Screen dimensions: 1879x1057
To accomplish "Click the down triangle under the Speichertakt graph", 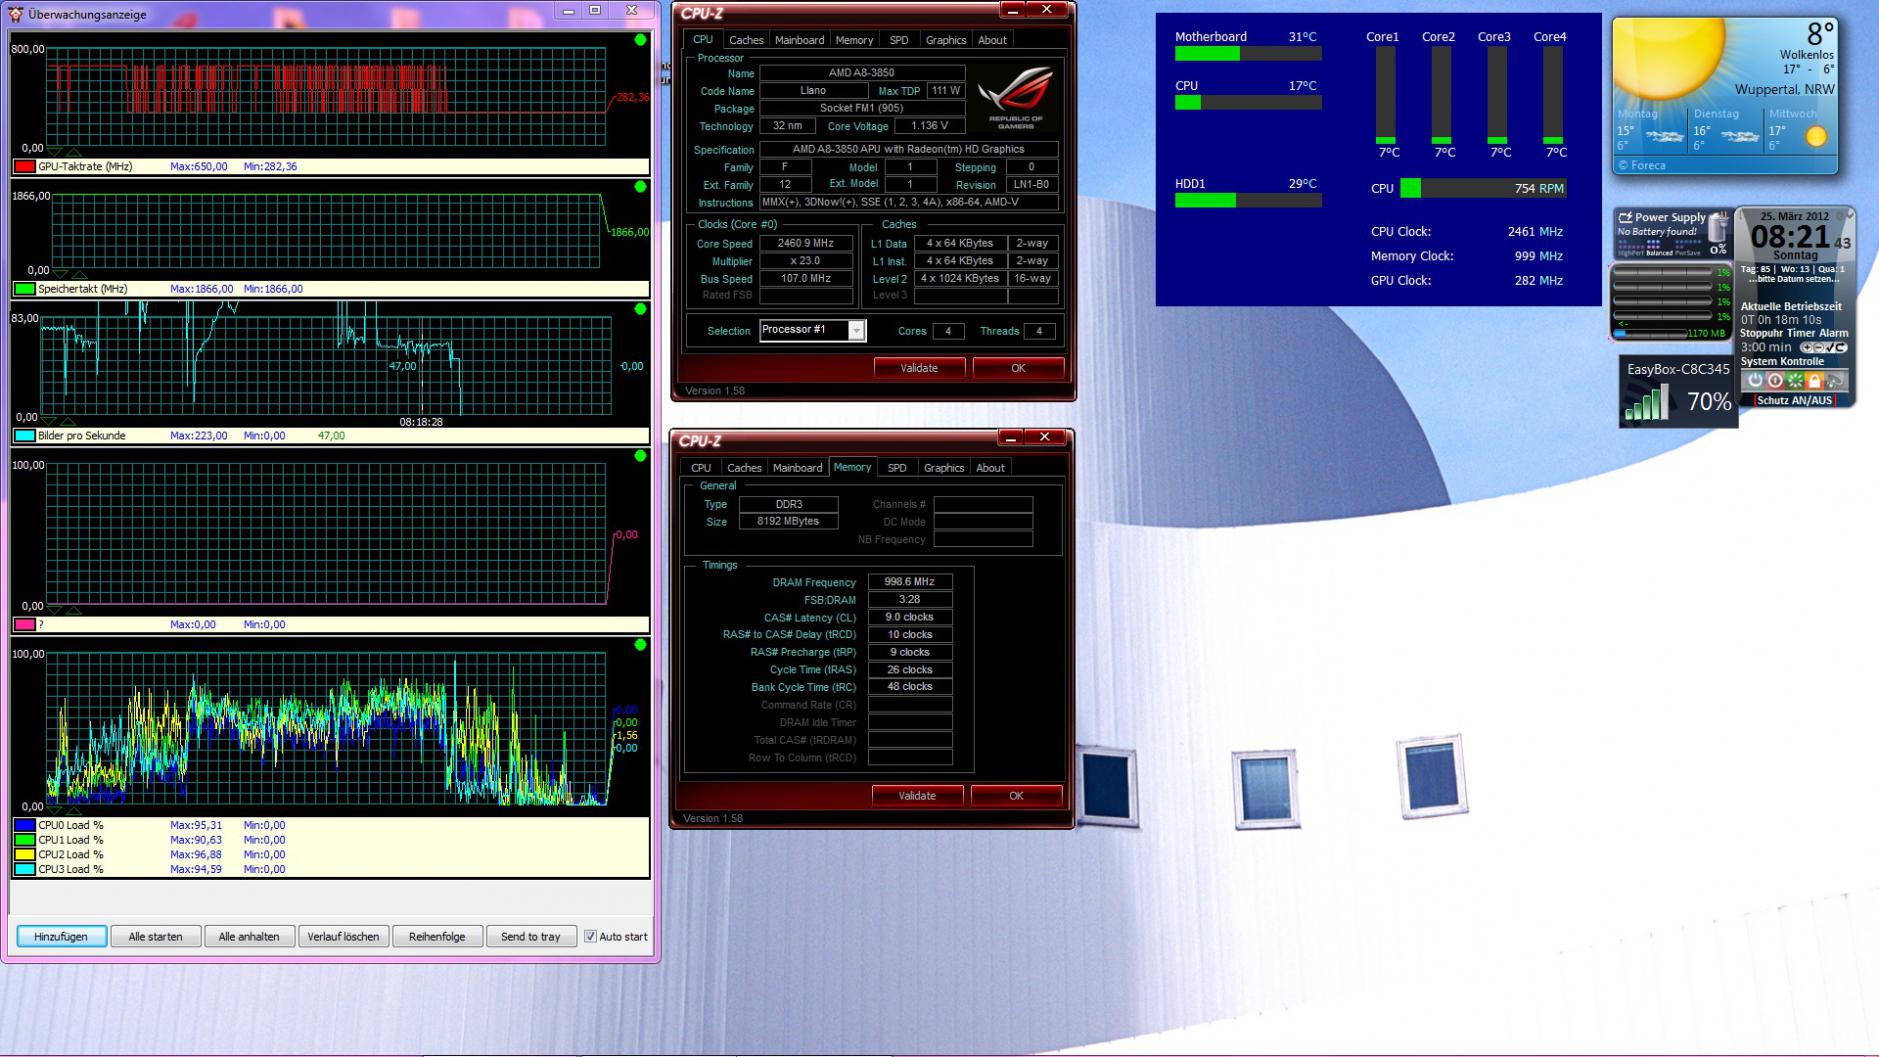I will tap(60, 273).
